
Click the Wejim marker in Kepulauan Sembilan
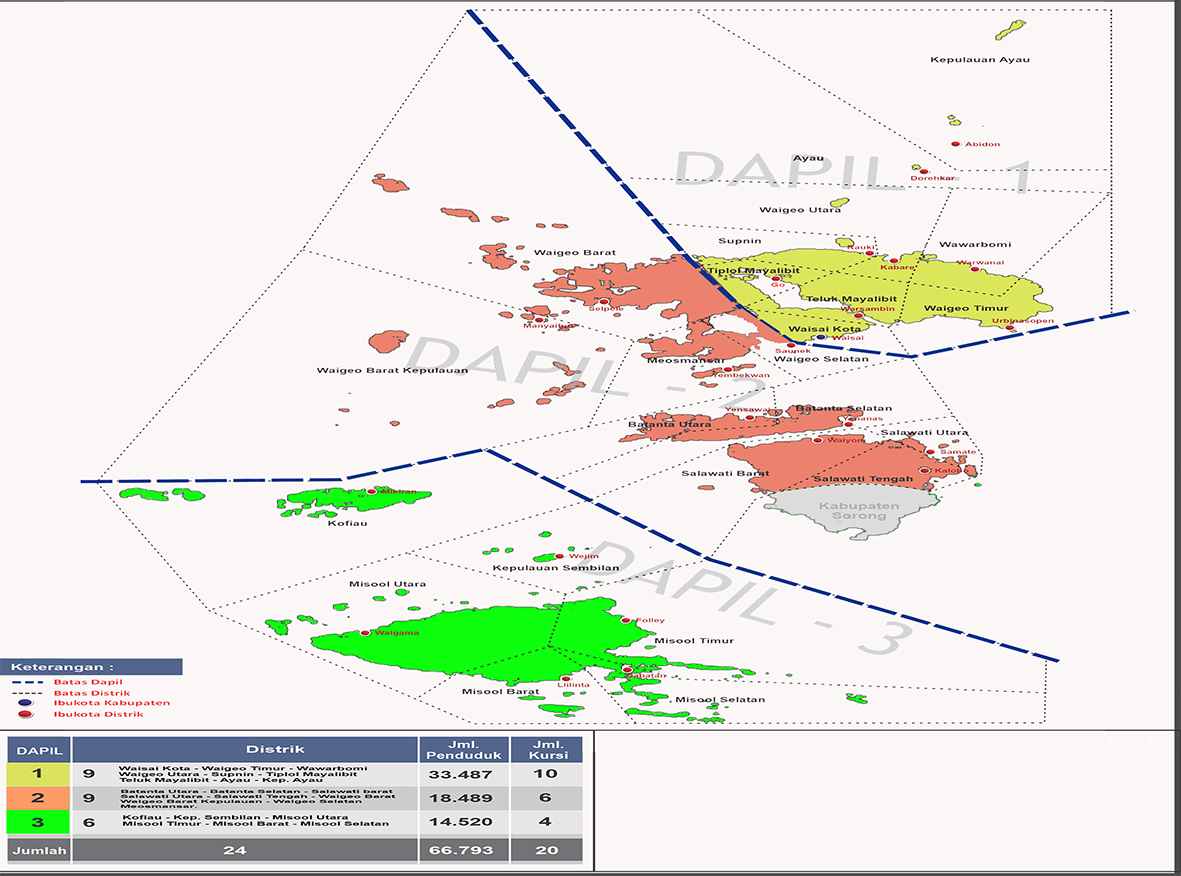click(559, 556)
